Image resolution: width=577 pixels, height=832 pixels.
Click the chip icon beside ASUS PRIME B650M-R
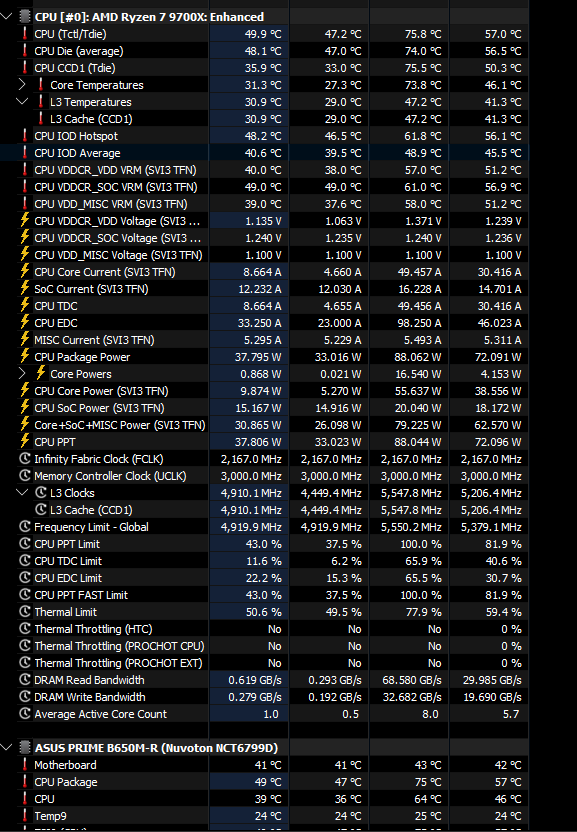24,748
